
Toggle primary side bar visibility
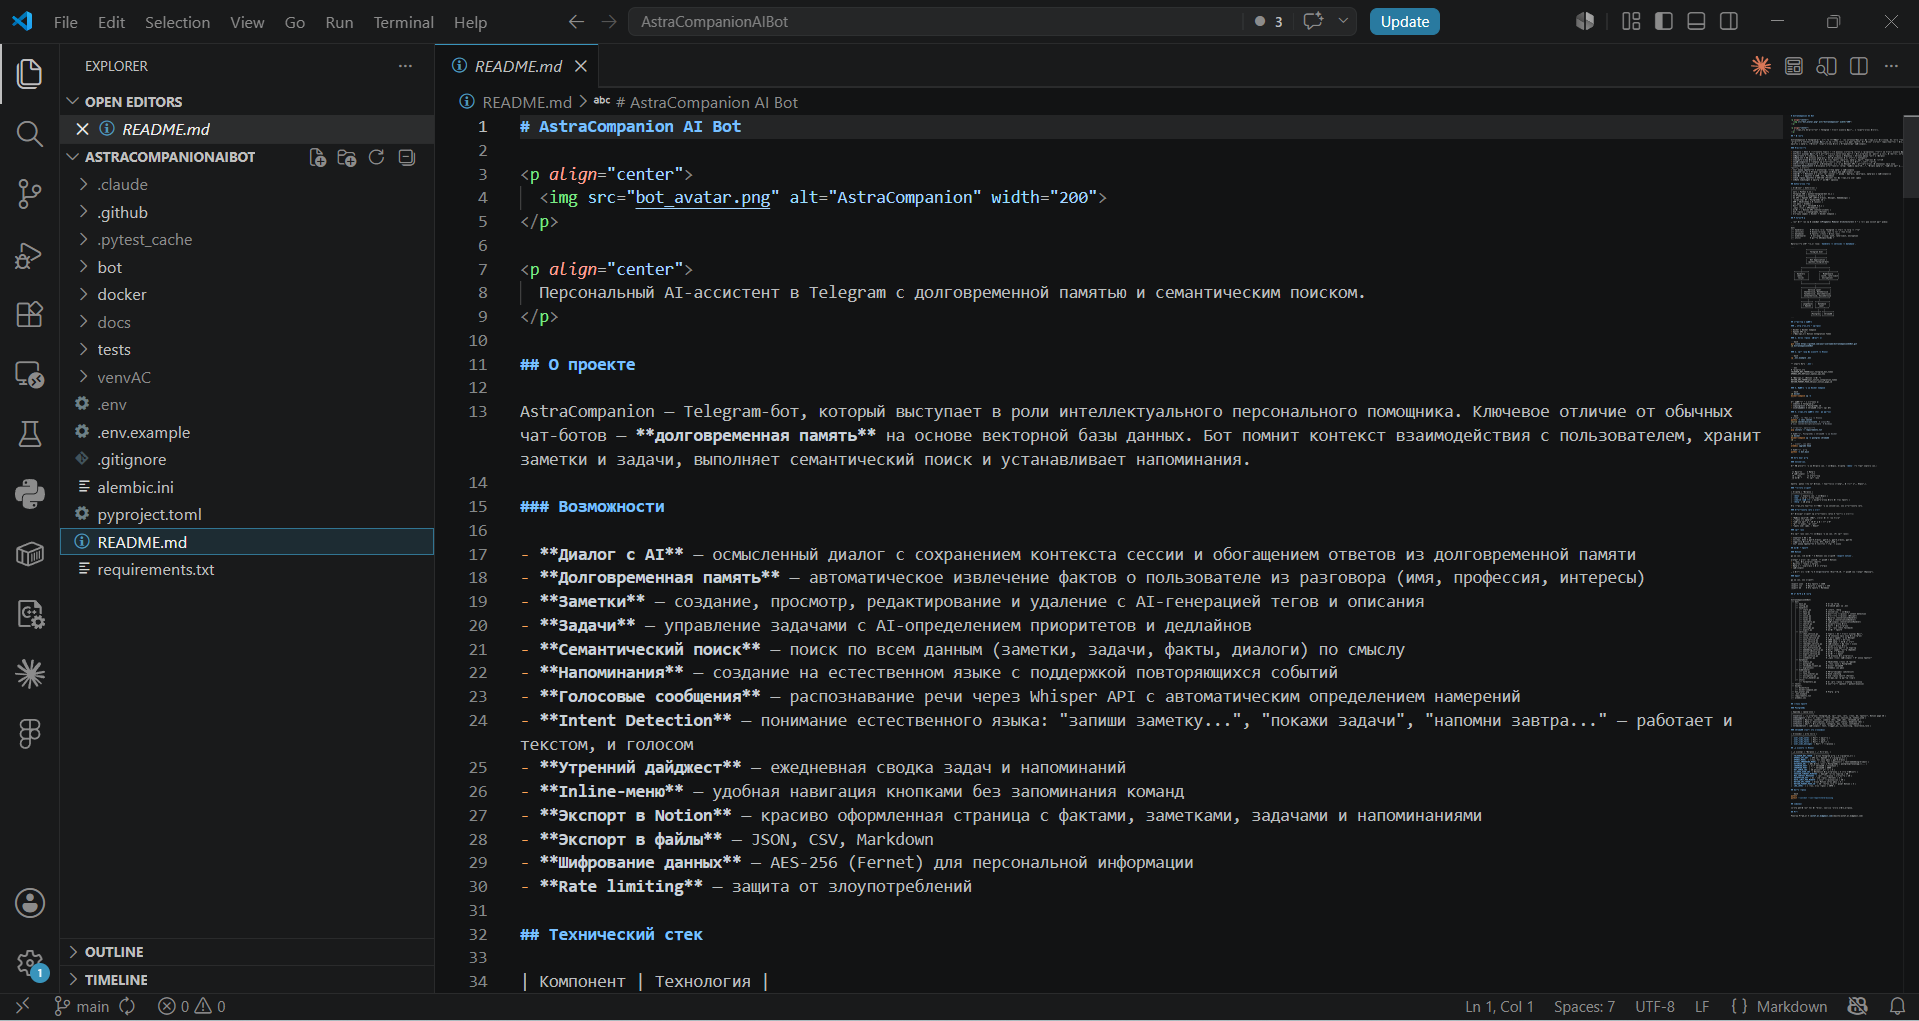(x=1664, y=21)
